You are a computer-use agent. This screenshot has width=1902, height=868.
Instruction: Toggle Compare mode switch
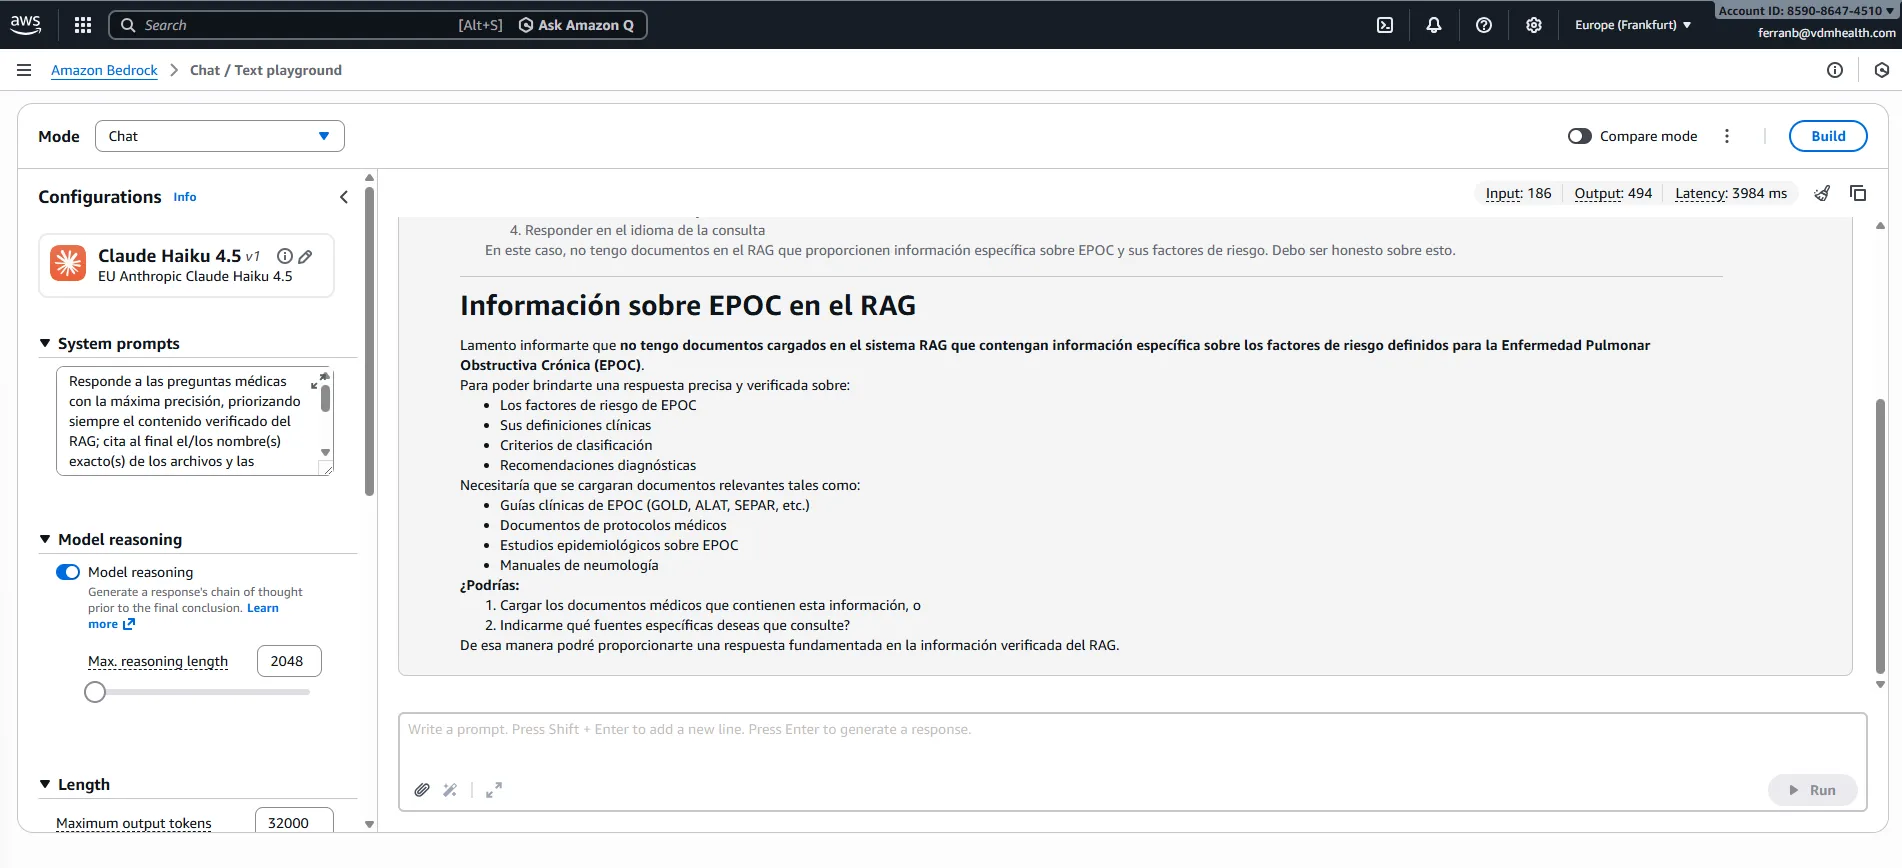1580,136
